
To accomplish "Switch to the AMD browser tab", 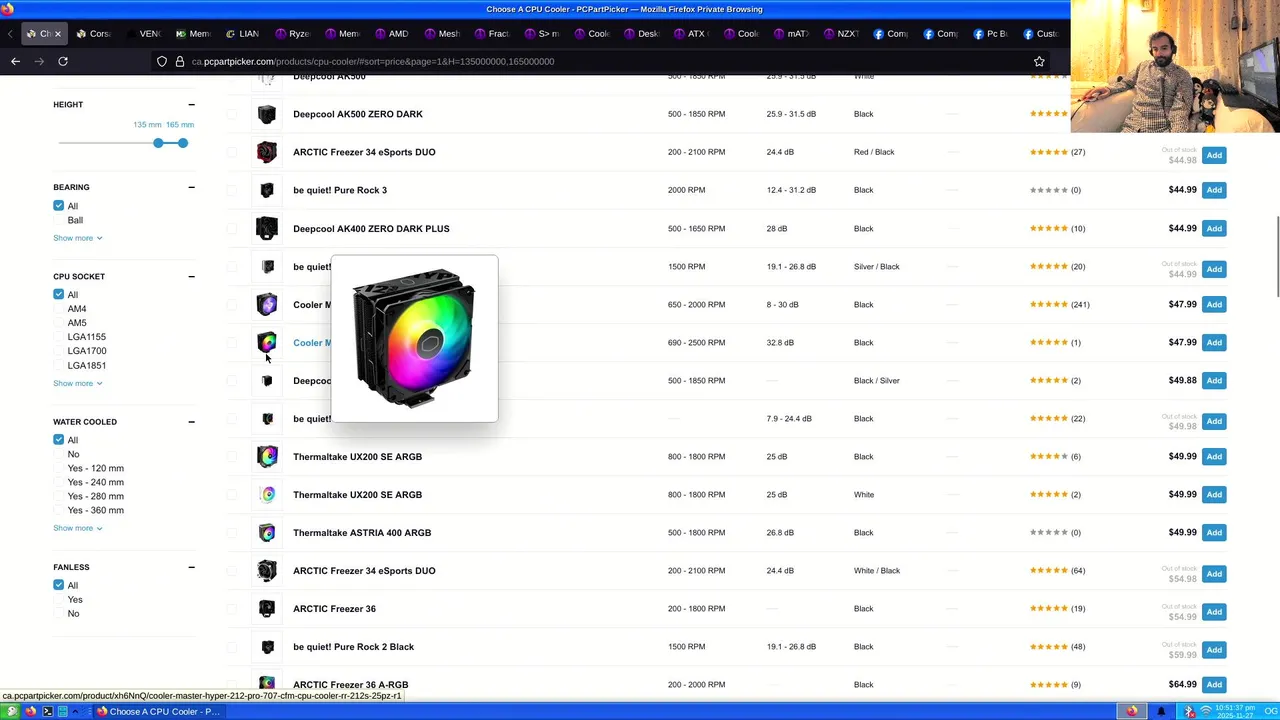I will point(393,34).
